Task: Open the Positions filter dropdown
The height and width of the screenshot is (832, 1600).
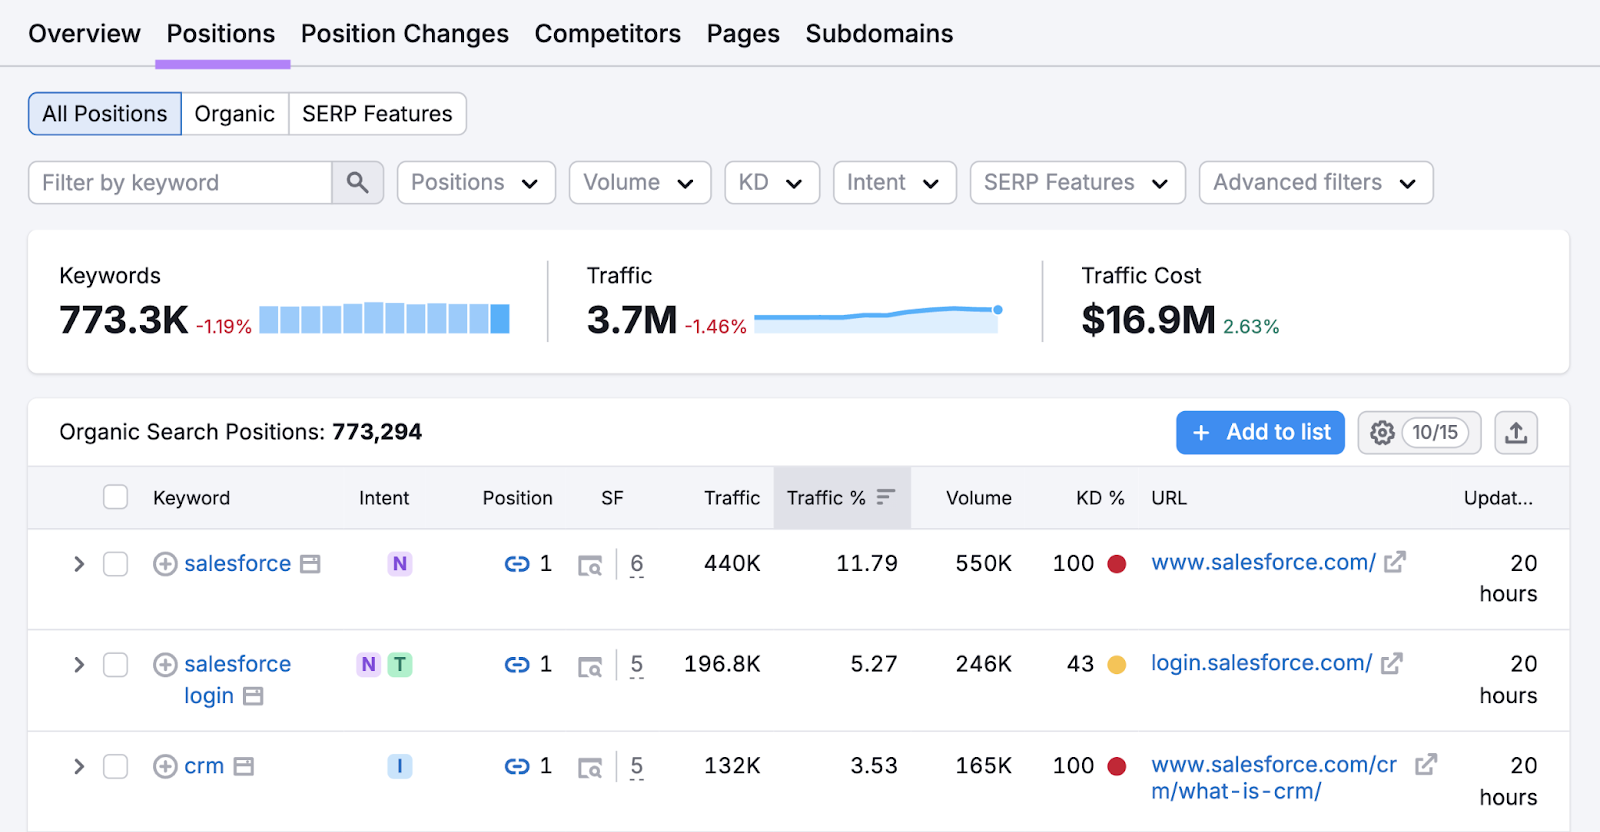Action: [475, 183]
